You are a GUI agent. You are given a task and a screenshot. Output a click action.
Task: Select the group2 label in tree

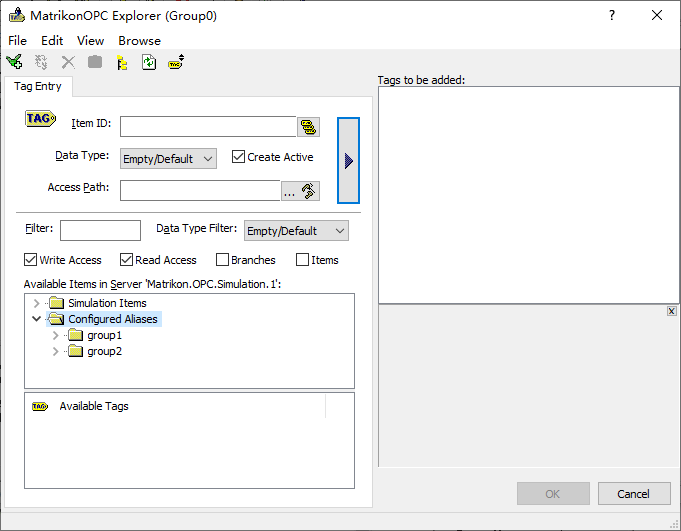tap(105, 351)
